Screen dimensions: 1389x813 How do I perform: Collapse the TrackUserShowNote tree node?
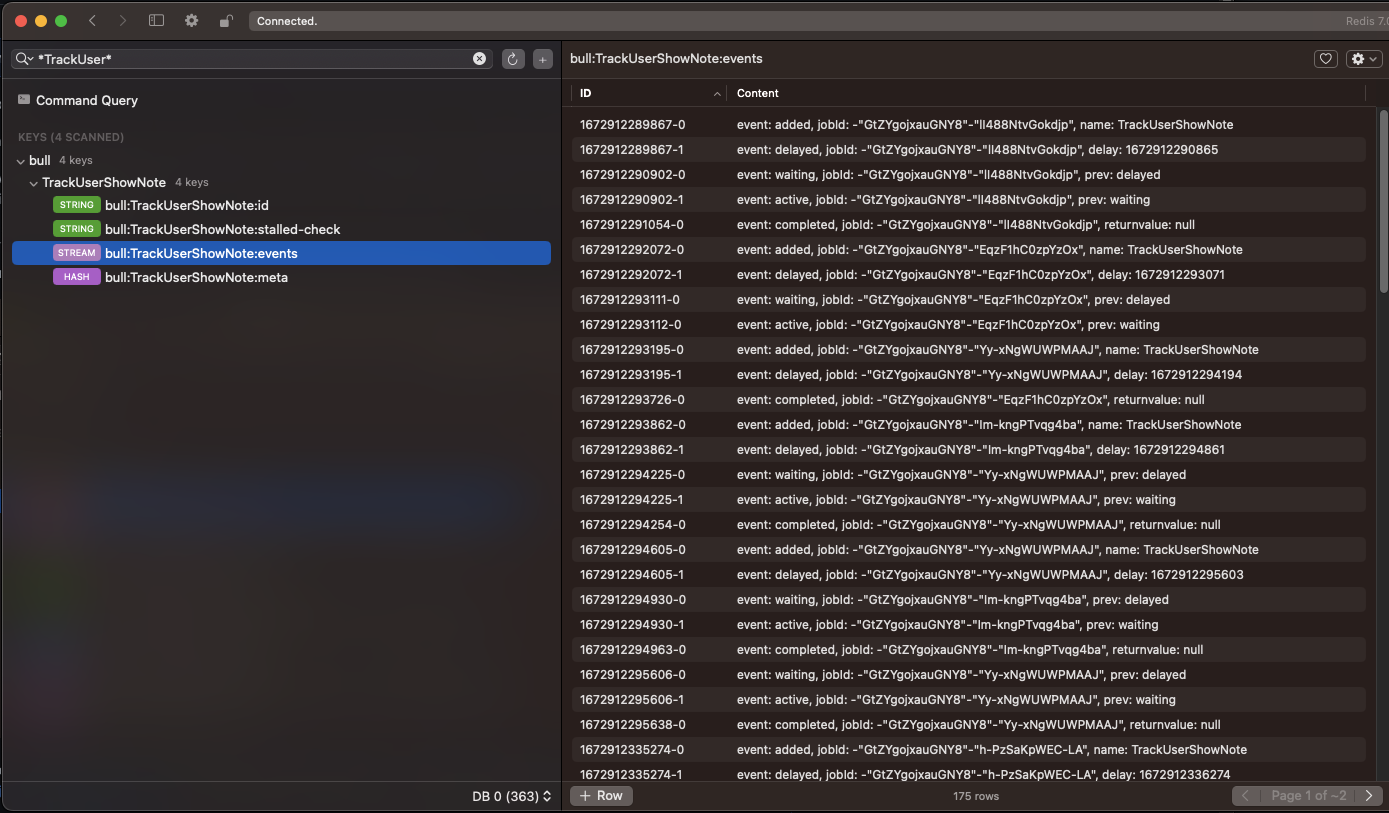pyautogui.click(x=34, y=182)
